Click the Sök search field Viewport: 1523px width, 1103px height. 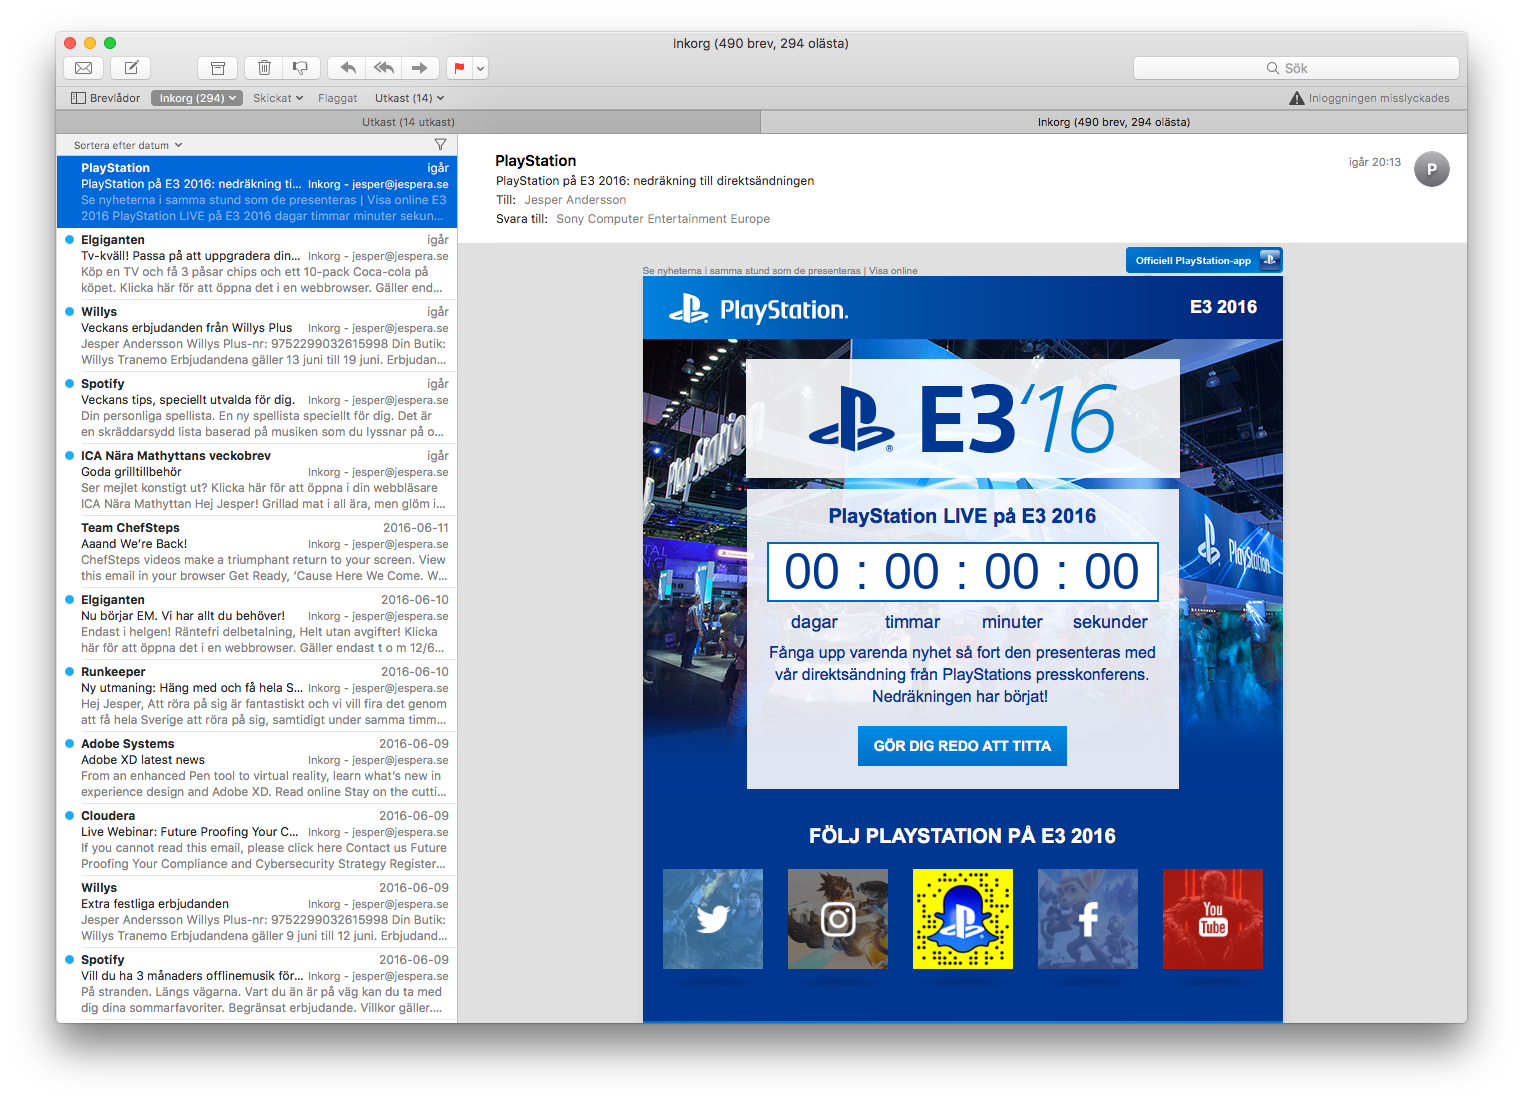tap(1296, 68)
